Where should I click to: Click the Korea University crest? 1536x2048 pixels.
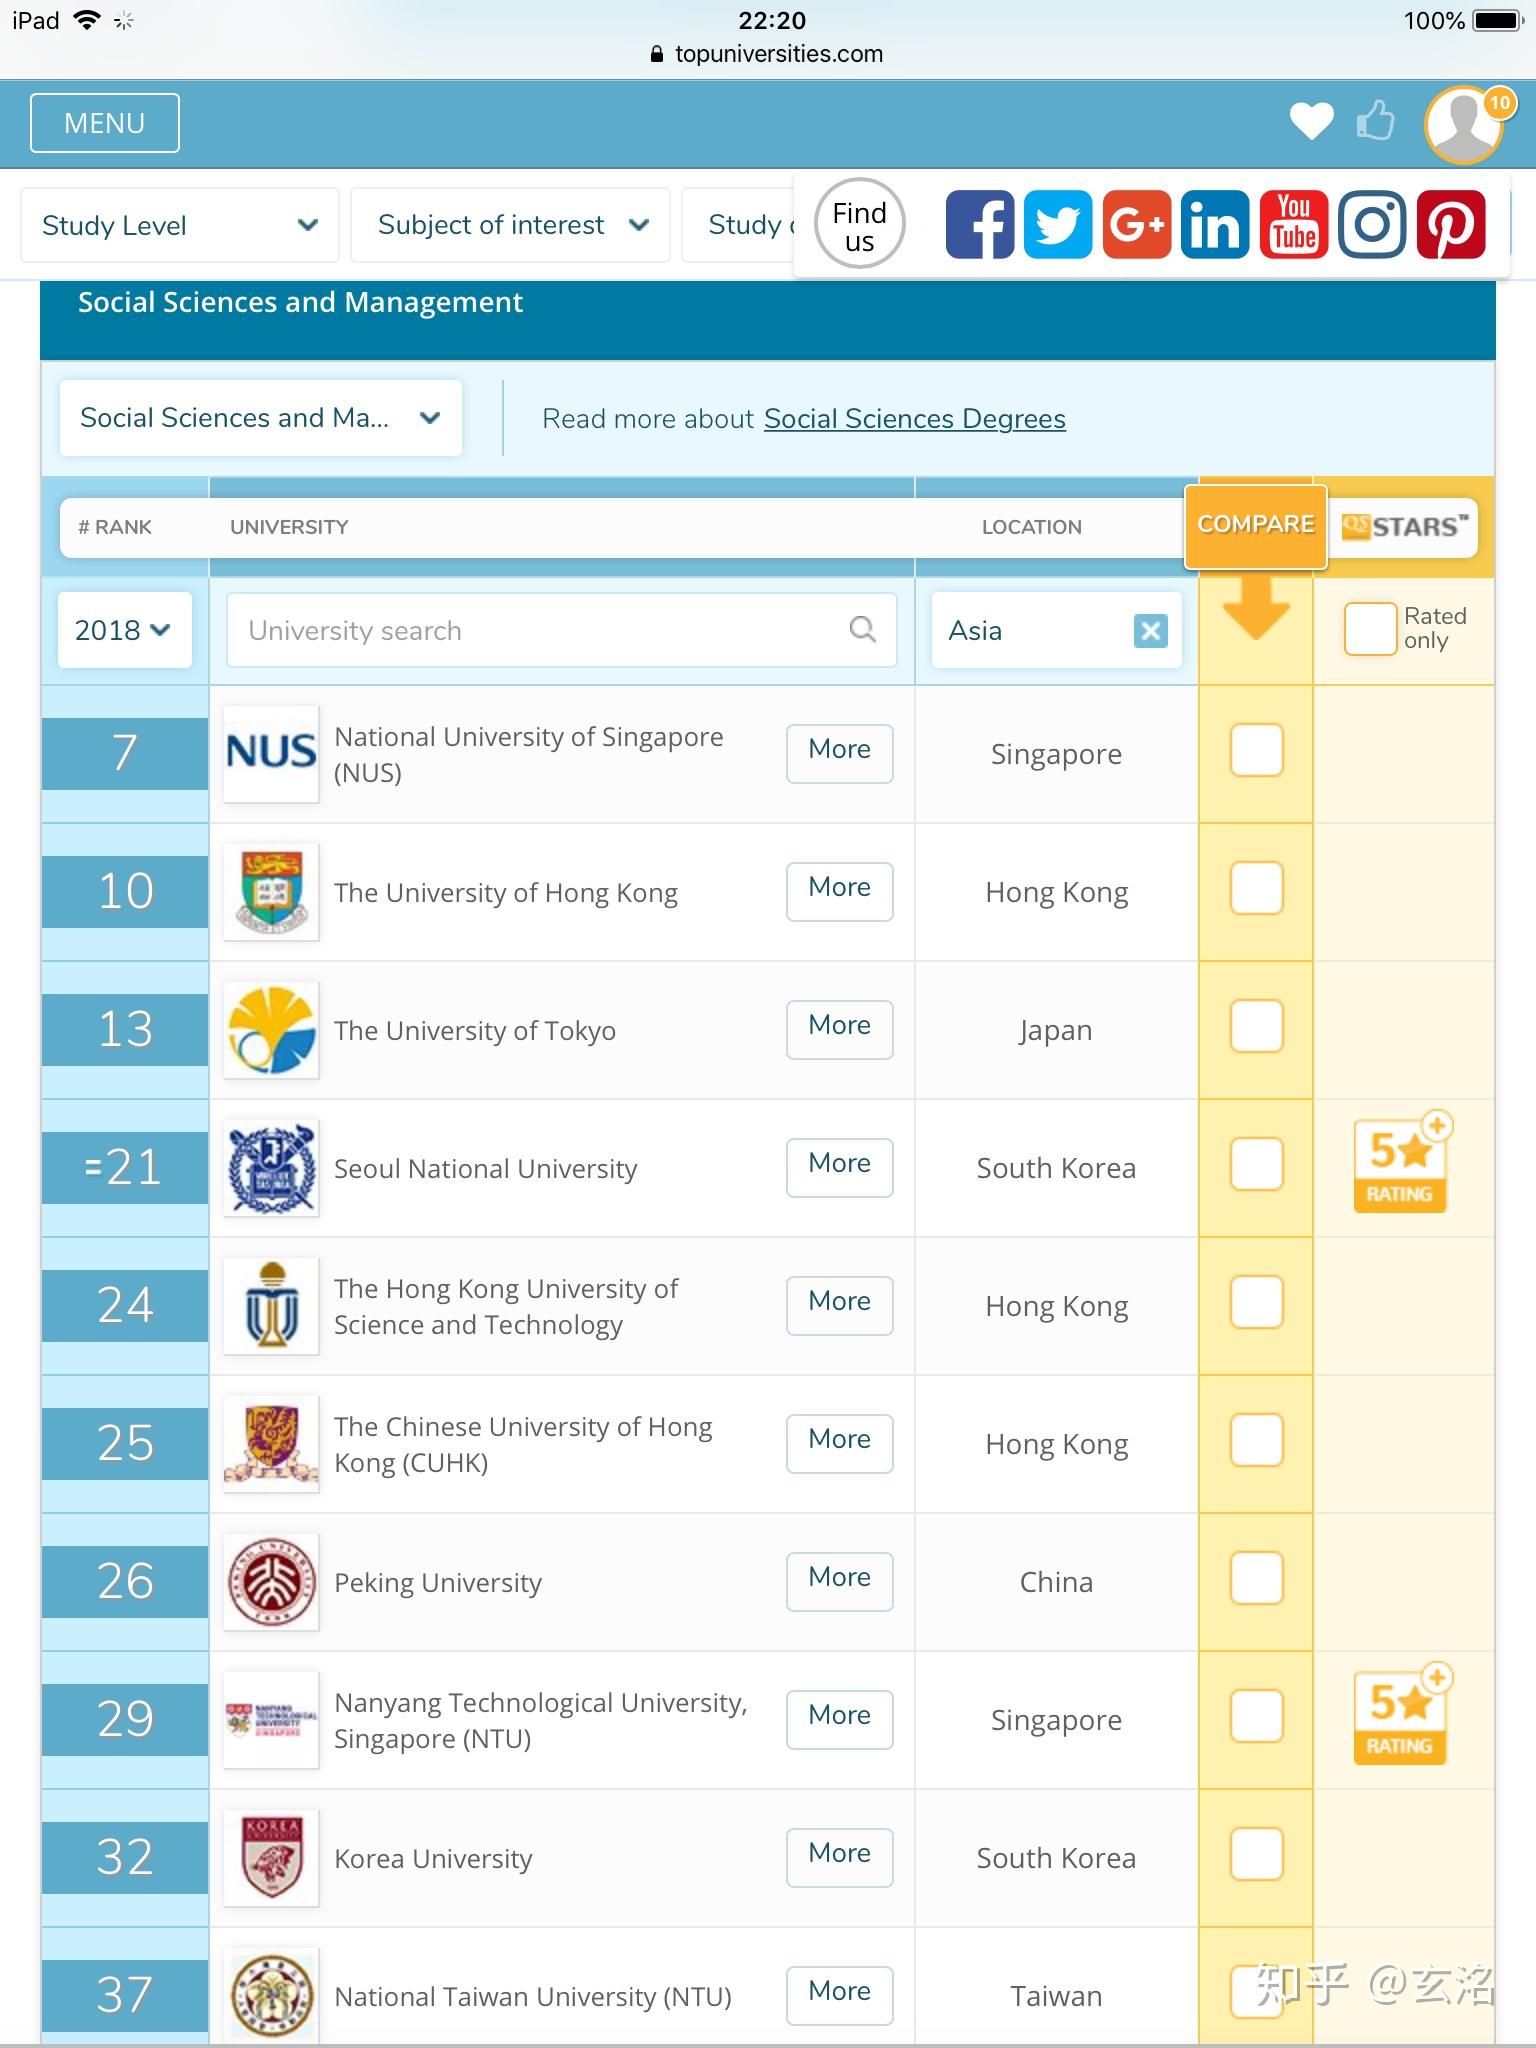(x=271, y=1857)
